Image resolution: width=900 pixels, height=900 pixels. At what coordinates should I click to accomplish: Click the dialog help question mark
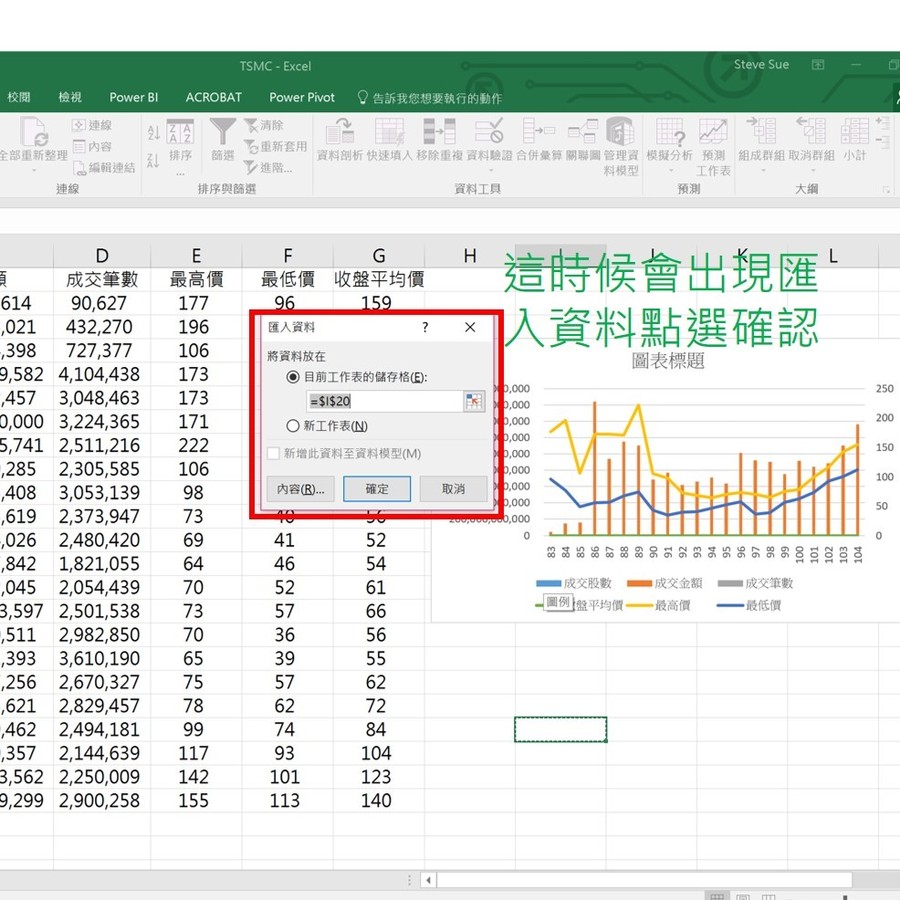(425, 327)
